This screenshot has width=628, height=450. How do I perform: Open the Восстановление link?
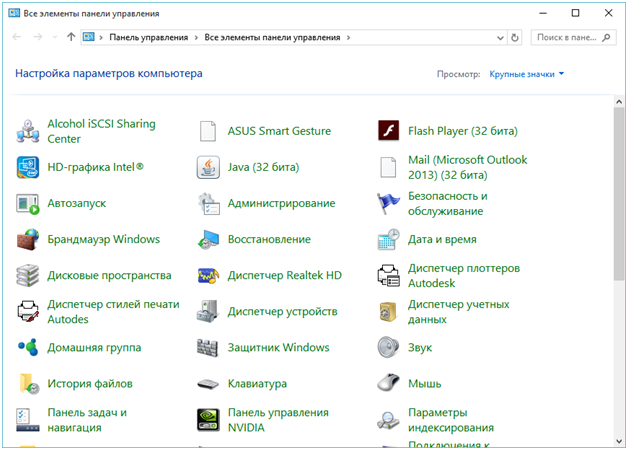pyautogui.click(x=269, y=239)
